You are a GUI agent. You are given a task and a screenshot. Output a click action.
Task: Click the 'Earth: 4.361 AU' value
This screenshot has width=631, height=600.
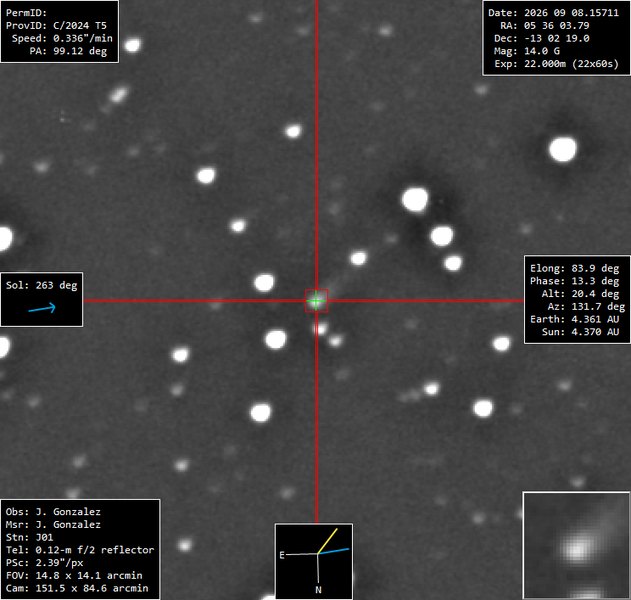click(574, 320)
